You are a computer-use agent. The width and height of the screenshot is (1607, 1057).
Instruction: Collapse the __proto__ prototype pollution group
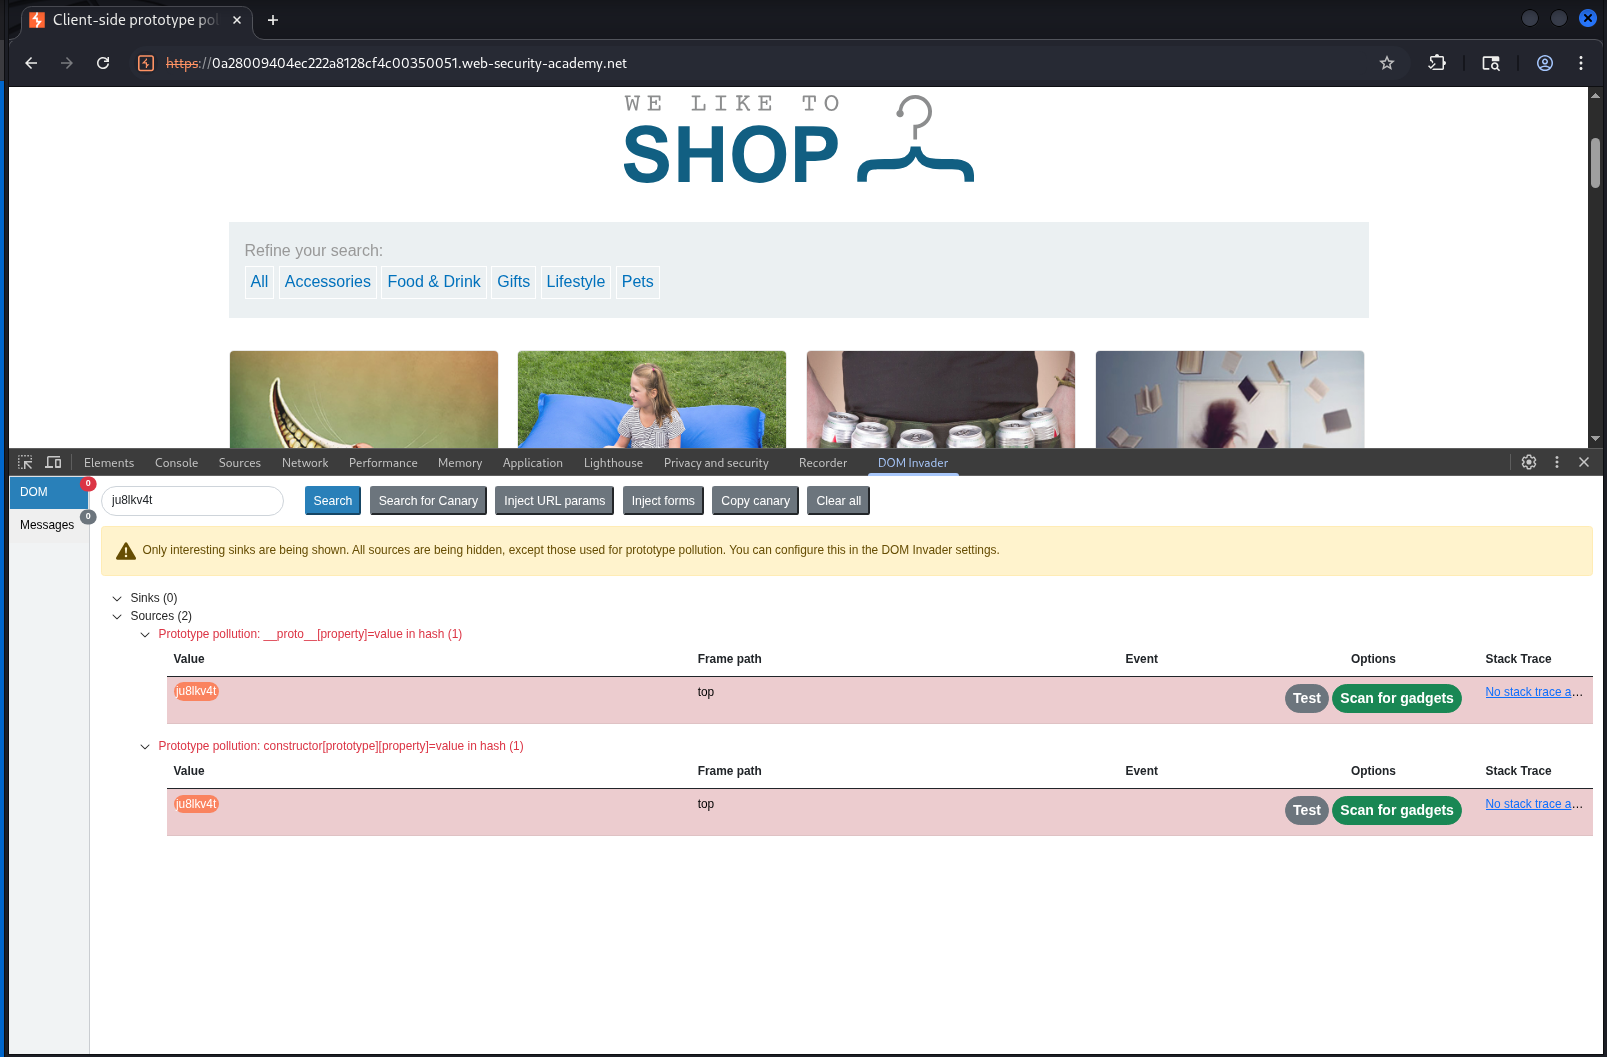145,634
